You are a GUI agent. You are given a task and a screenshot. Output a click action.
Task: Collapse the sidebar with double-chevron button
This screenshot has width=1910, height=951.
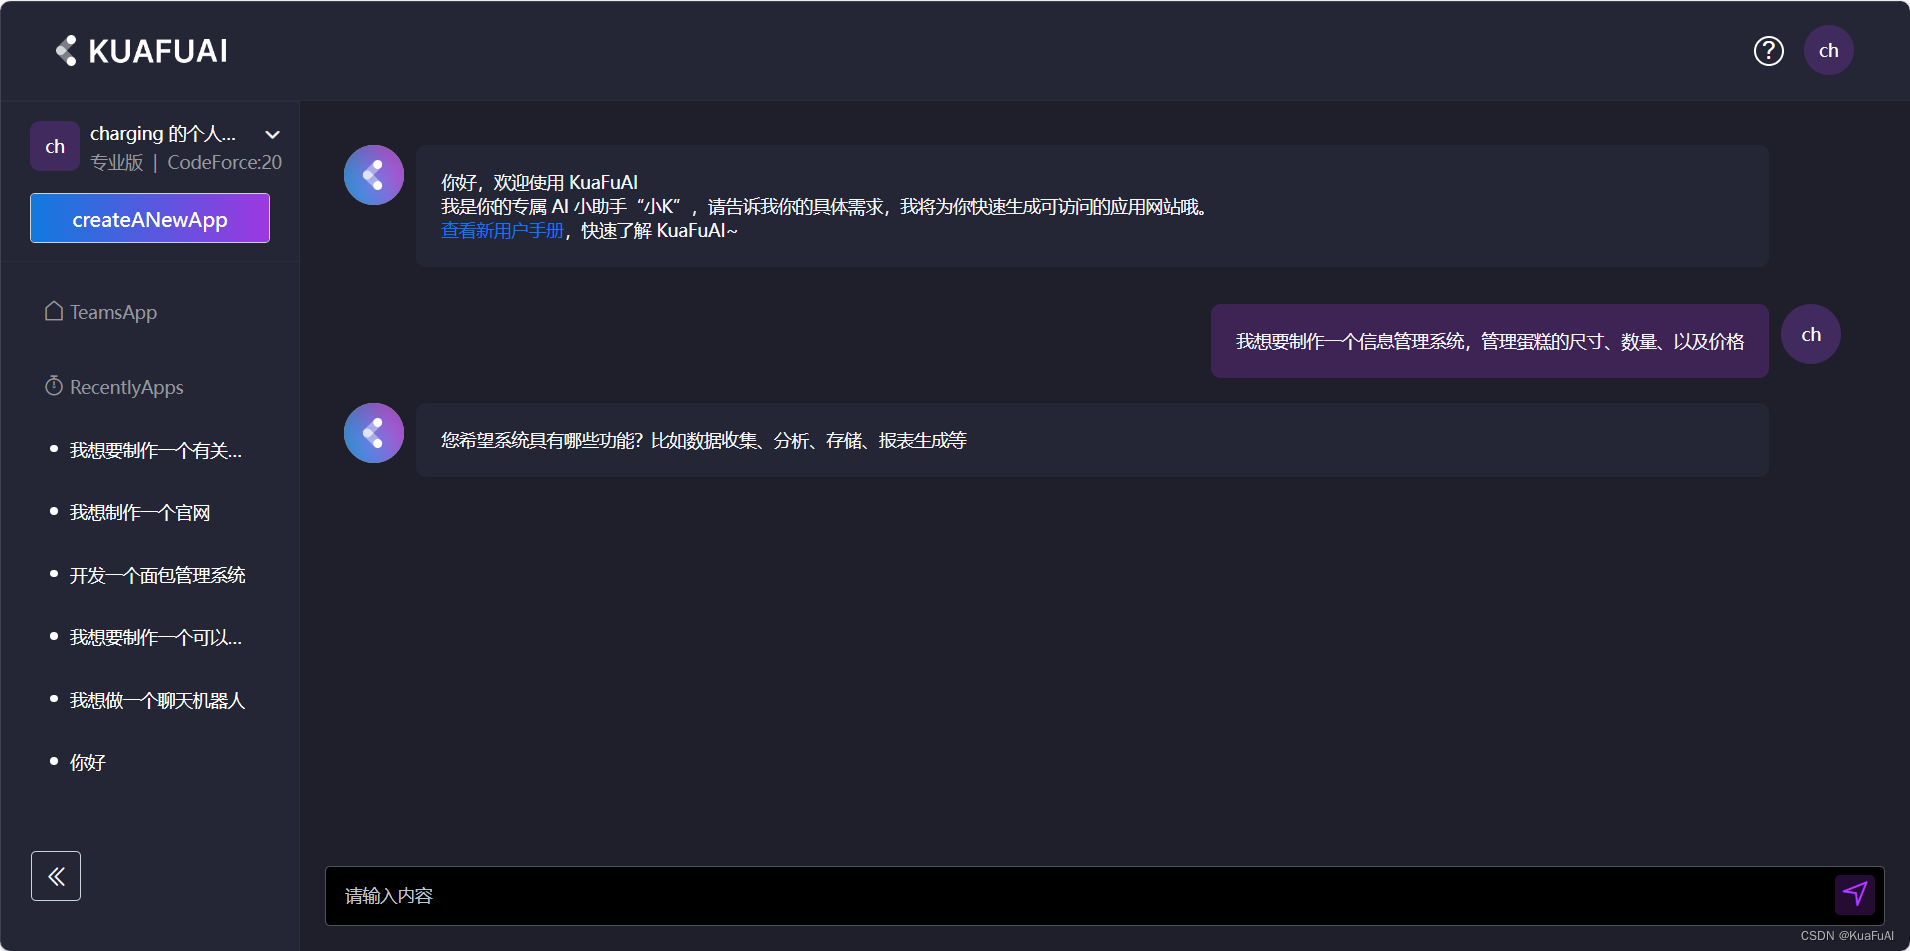coord(56,876)
